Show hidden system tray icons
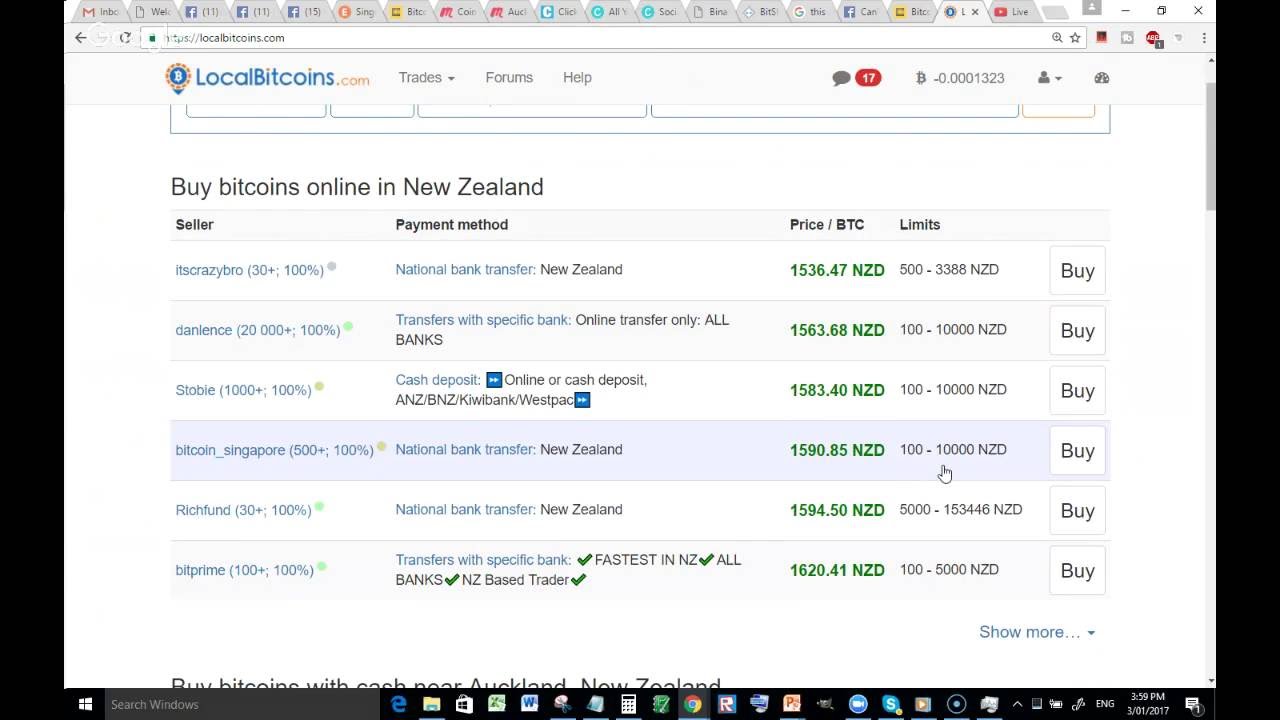The height and width of the screenshot is (720, 1280). click(x=1018, y=704)
